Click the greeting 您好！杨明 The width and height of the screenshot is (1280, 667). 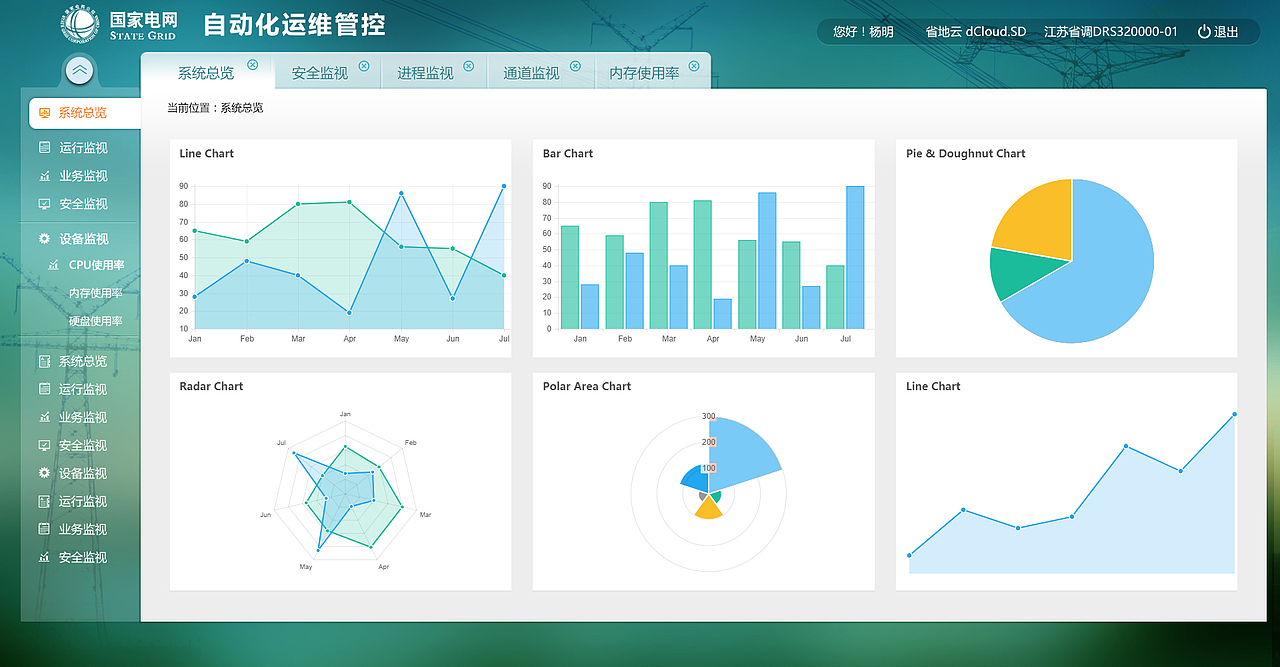863,32
